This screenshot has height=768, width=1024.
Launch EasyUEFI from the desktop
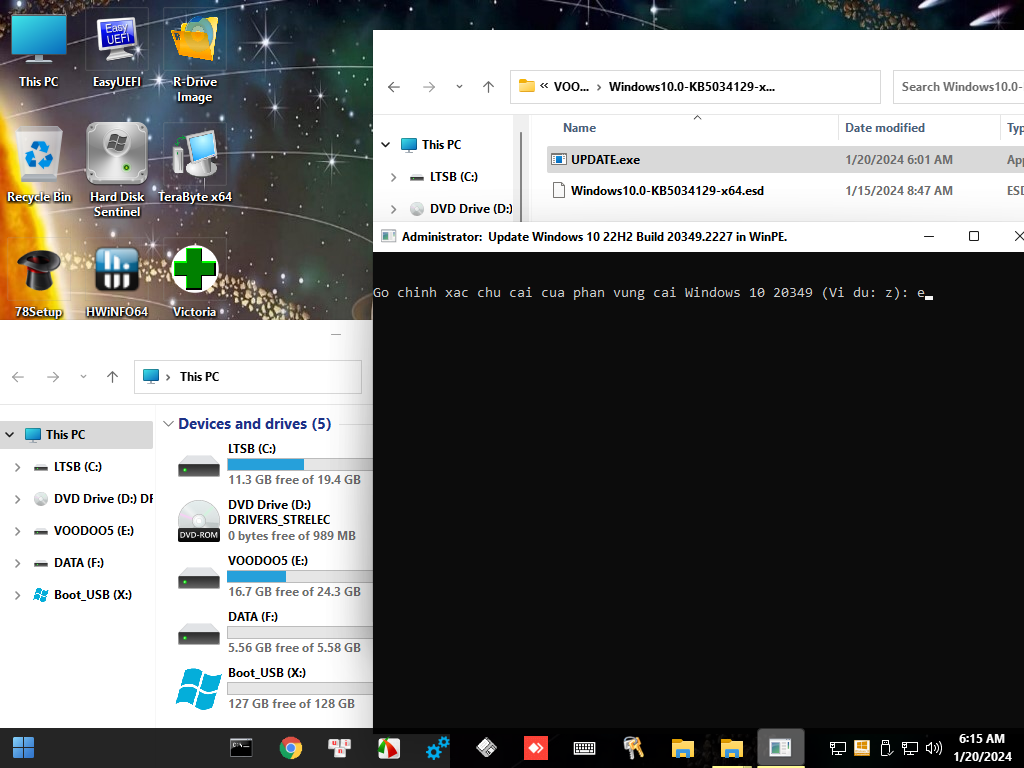click(x=117, y=51)
